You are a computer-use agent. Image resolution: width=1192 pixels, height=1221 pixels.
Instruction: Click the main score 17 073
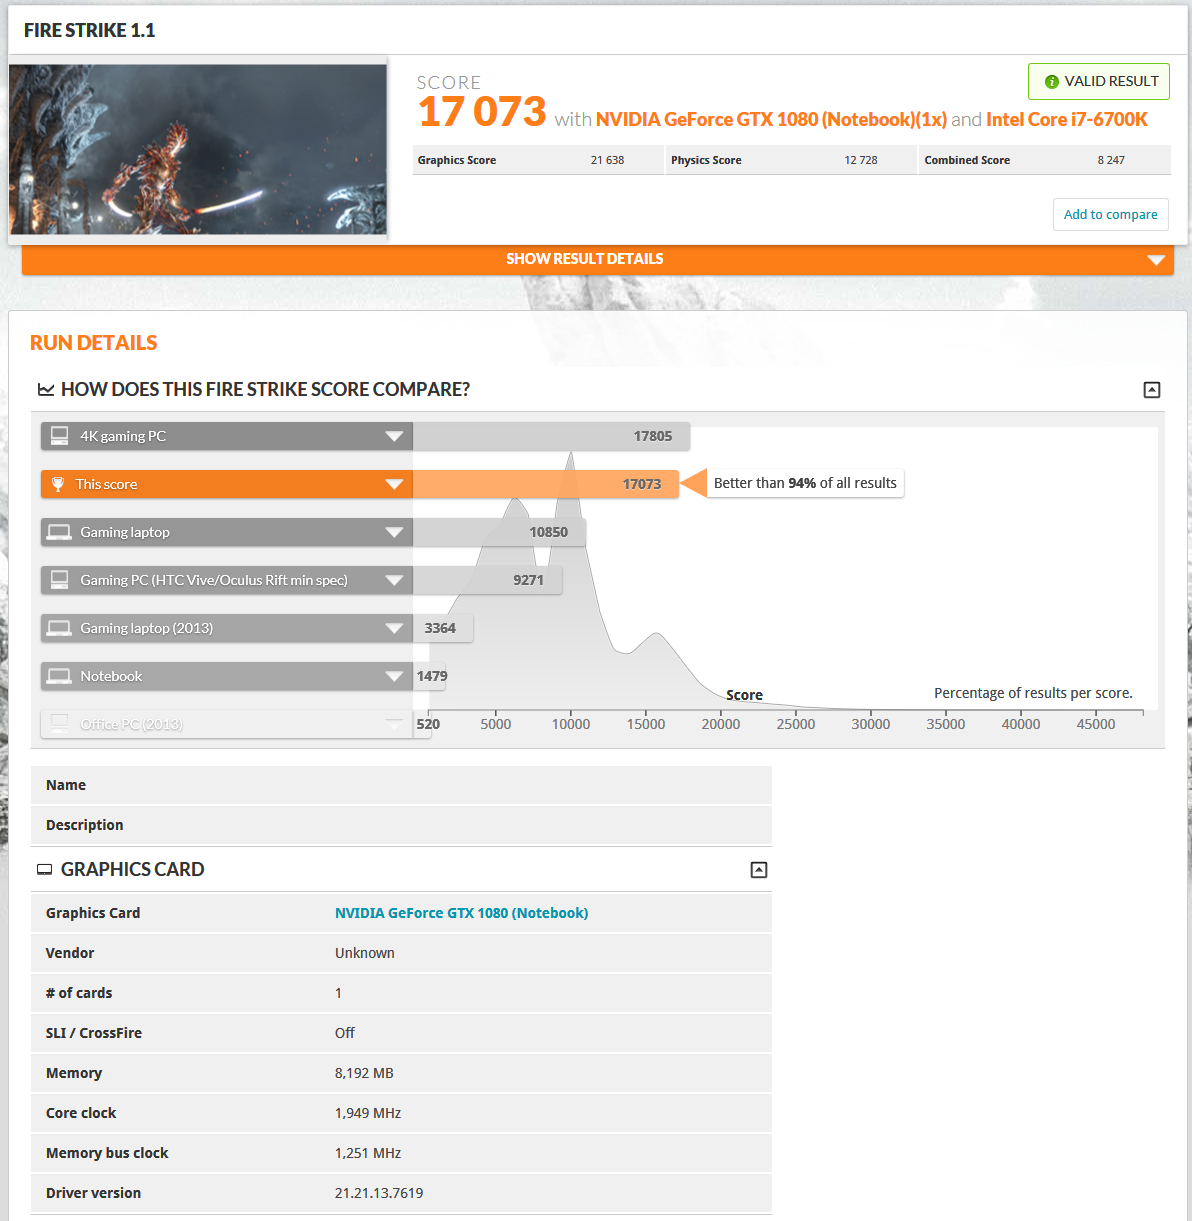(x=482, y=112)
